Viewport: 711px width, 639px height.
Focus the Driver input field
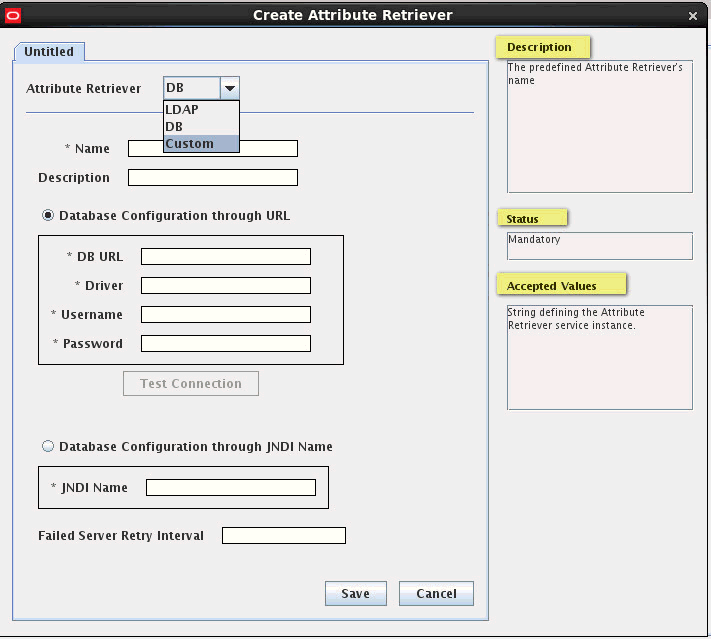226,285
